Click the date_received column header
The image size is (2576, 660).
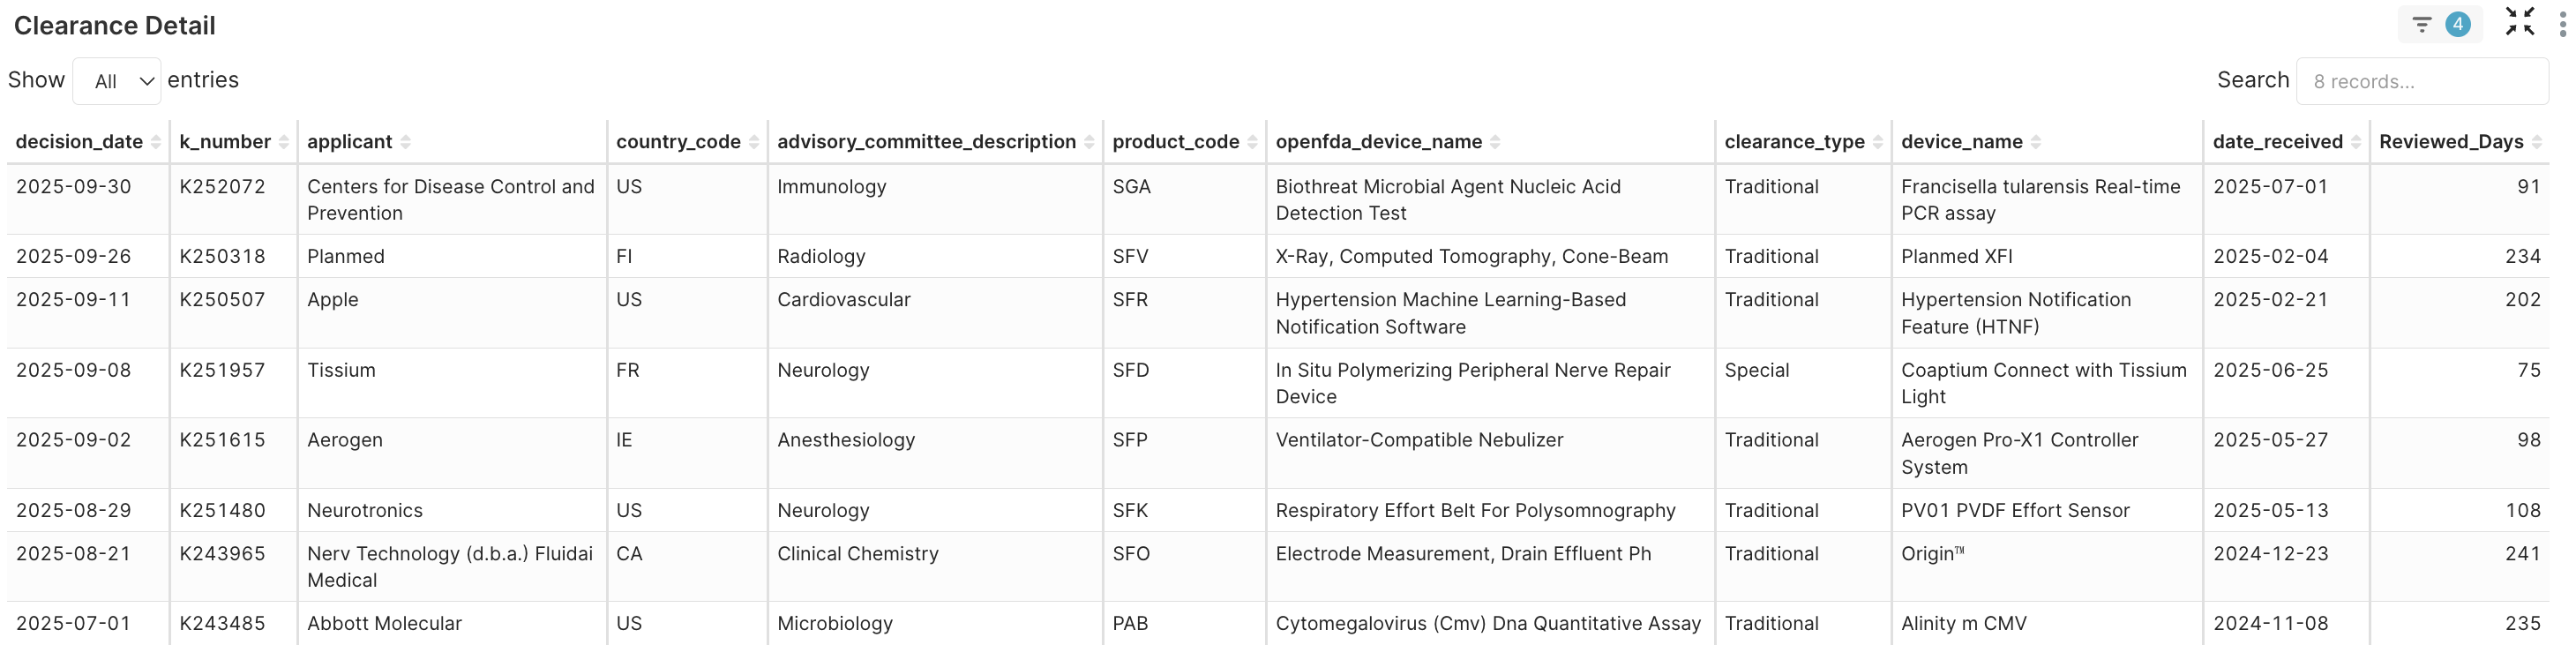pyautogui.click(x=2277, y=142)
